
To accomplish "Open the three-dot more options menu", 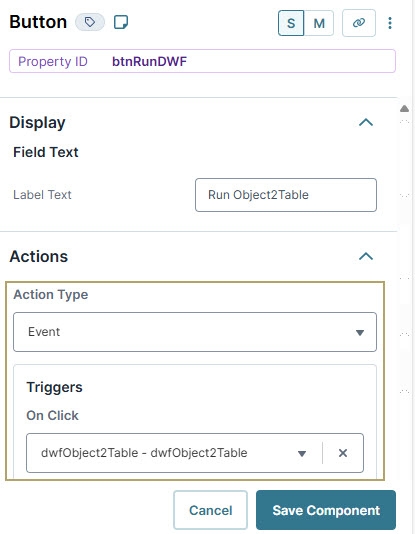I will 390,23.
